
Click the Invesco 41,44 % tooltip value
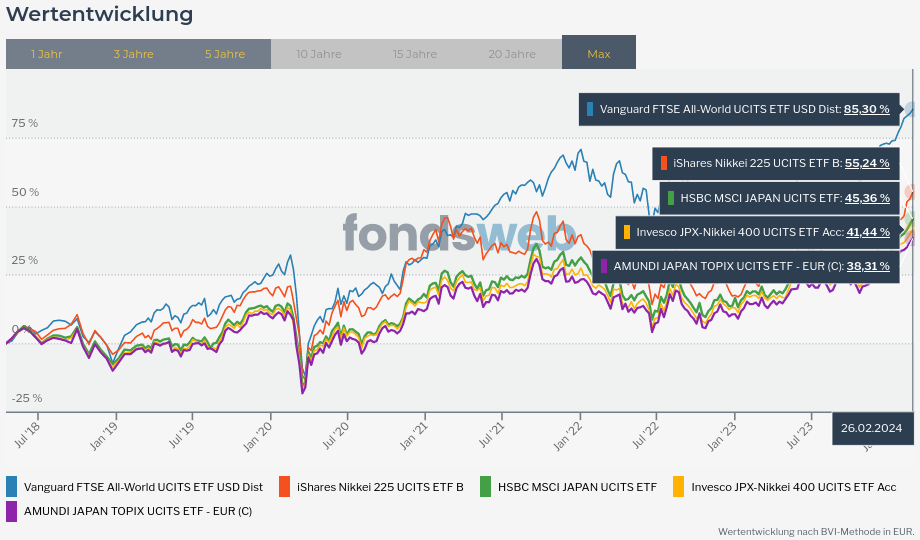click(868, 232)
